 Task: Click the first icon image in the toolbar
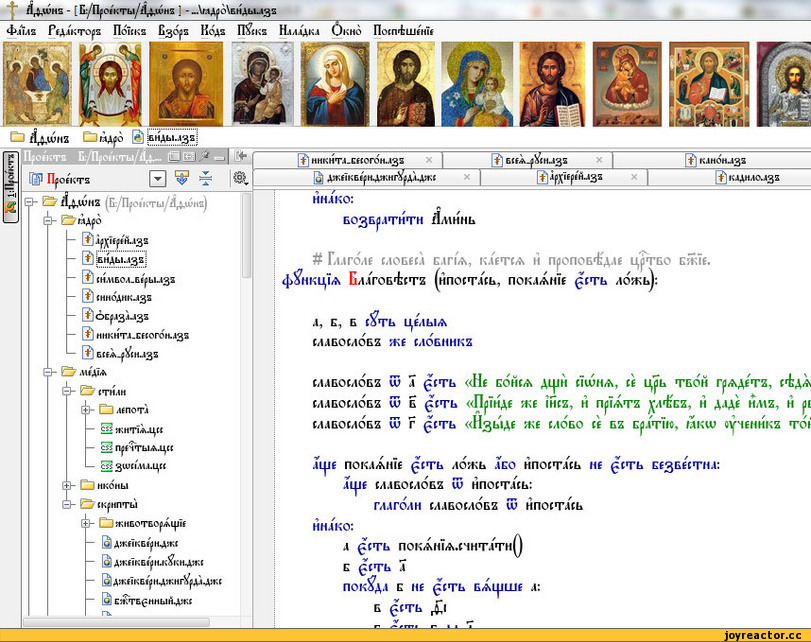pos(38,83)
